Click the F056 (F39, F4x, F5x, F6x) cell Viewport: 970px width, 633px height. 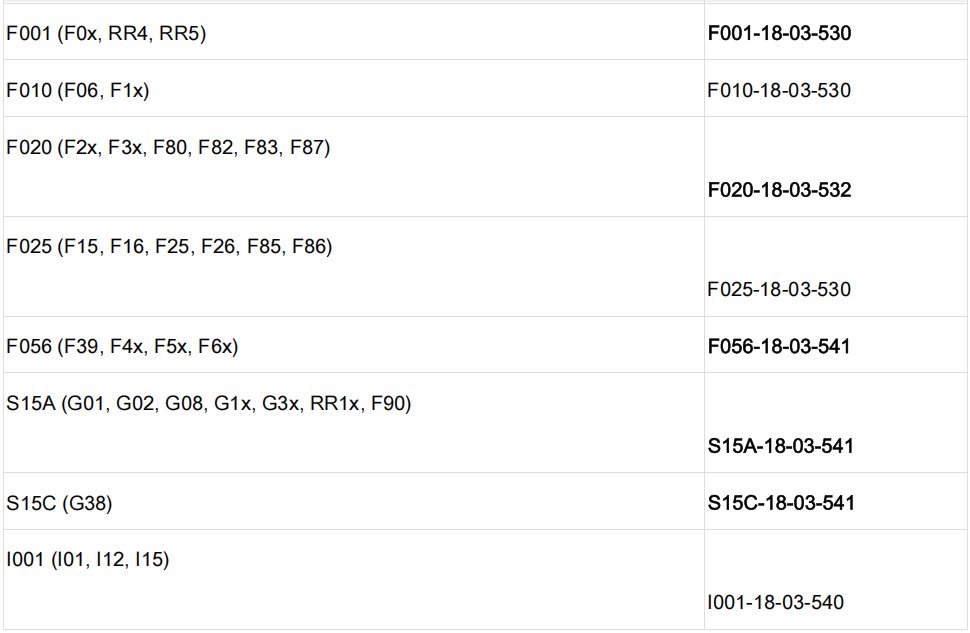[x=122, y=346]
